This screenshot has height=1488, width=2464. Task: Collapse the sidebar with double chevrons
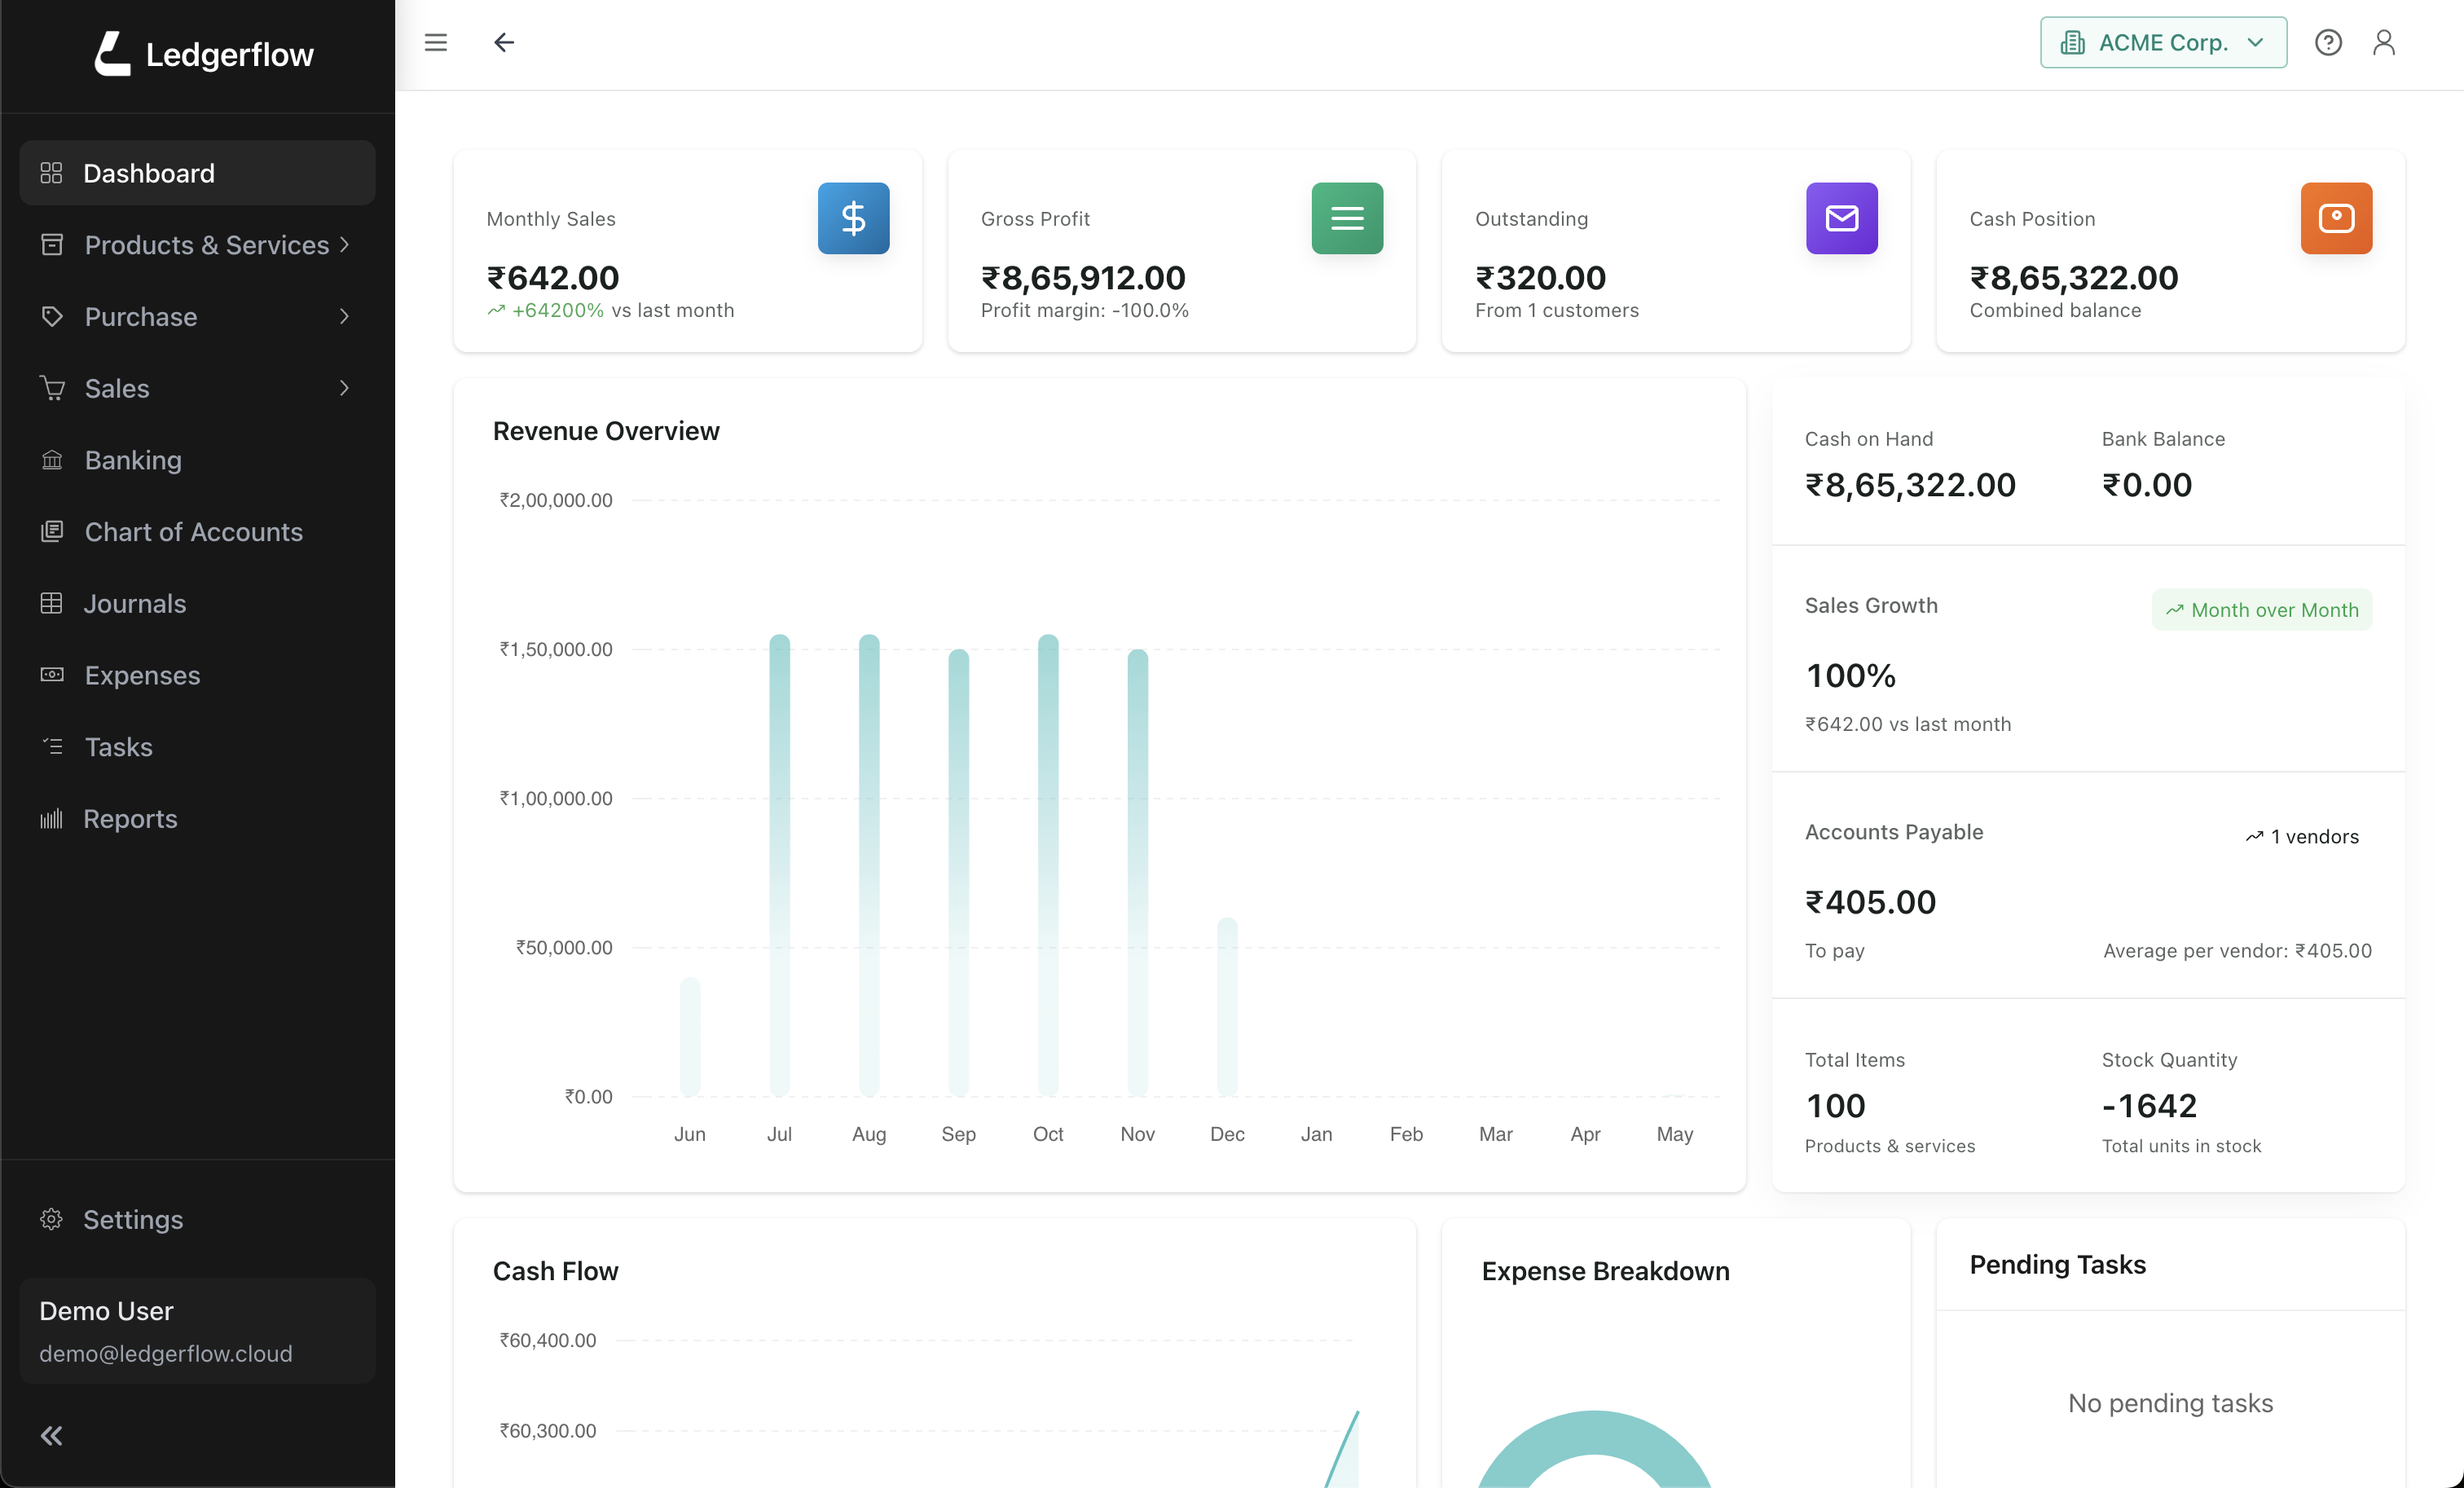click(x=50, y=1435)
